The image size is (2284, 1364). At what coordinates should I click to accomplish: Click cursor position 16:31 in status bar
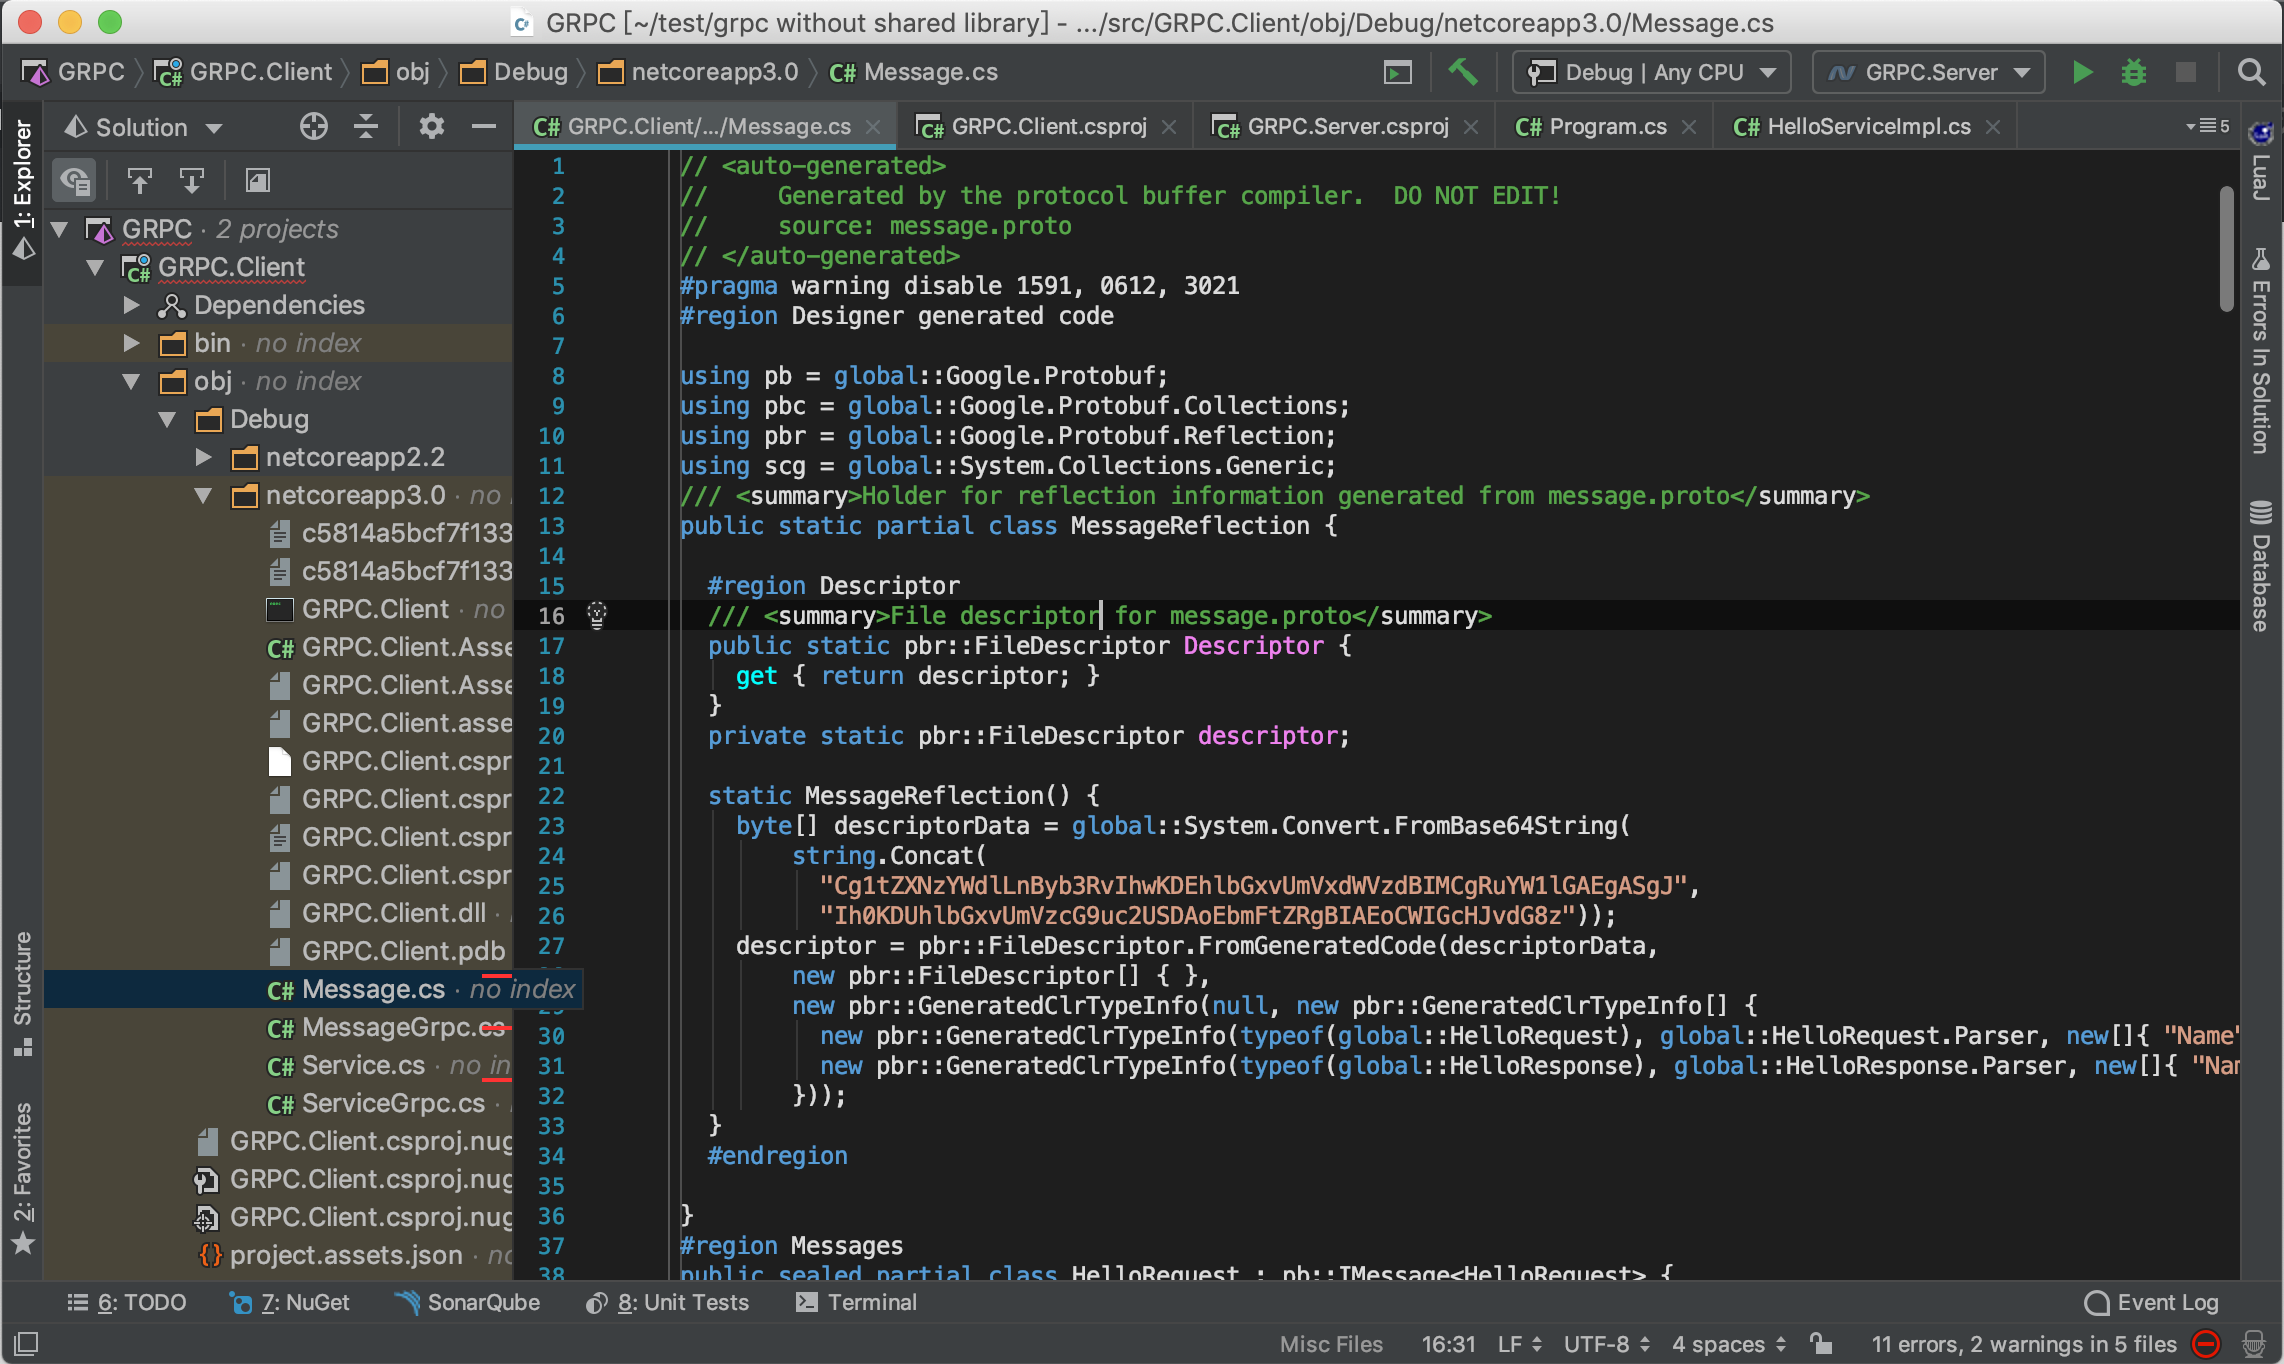pyautogui.click(x=1449, y=1344)
